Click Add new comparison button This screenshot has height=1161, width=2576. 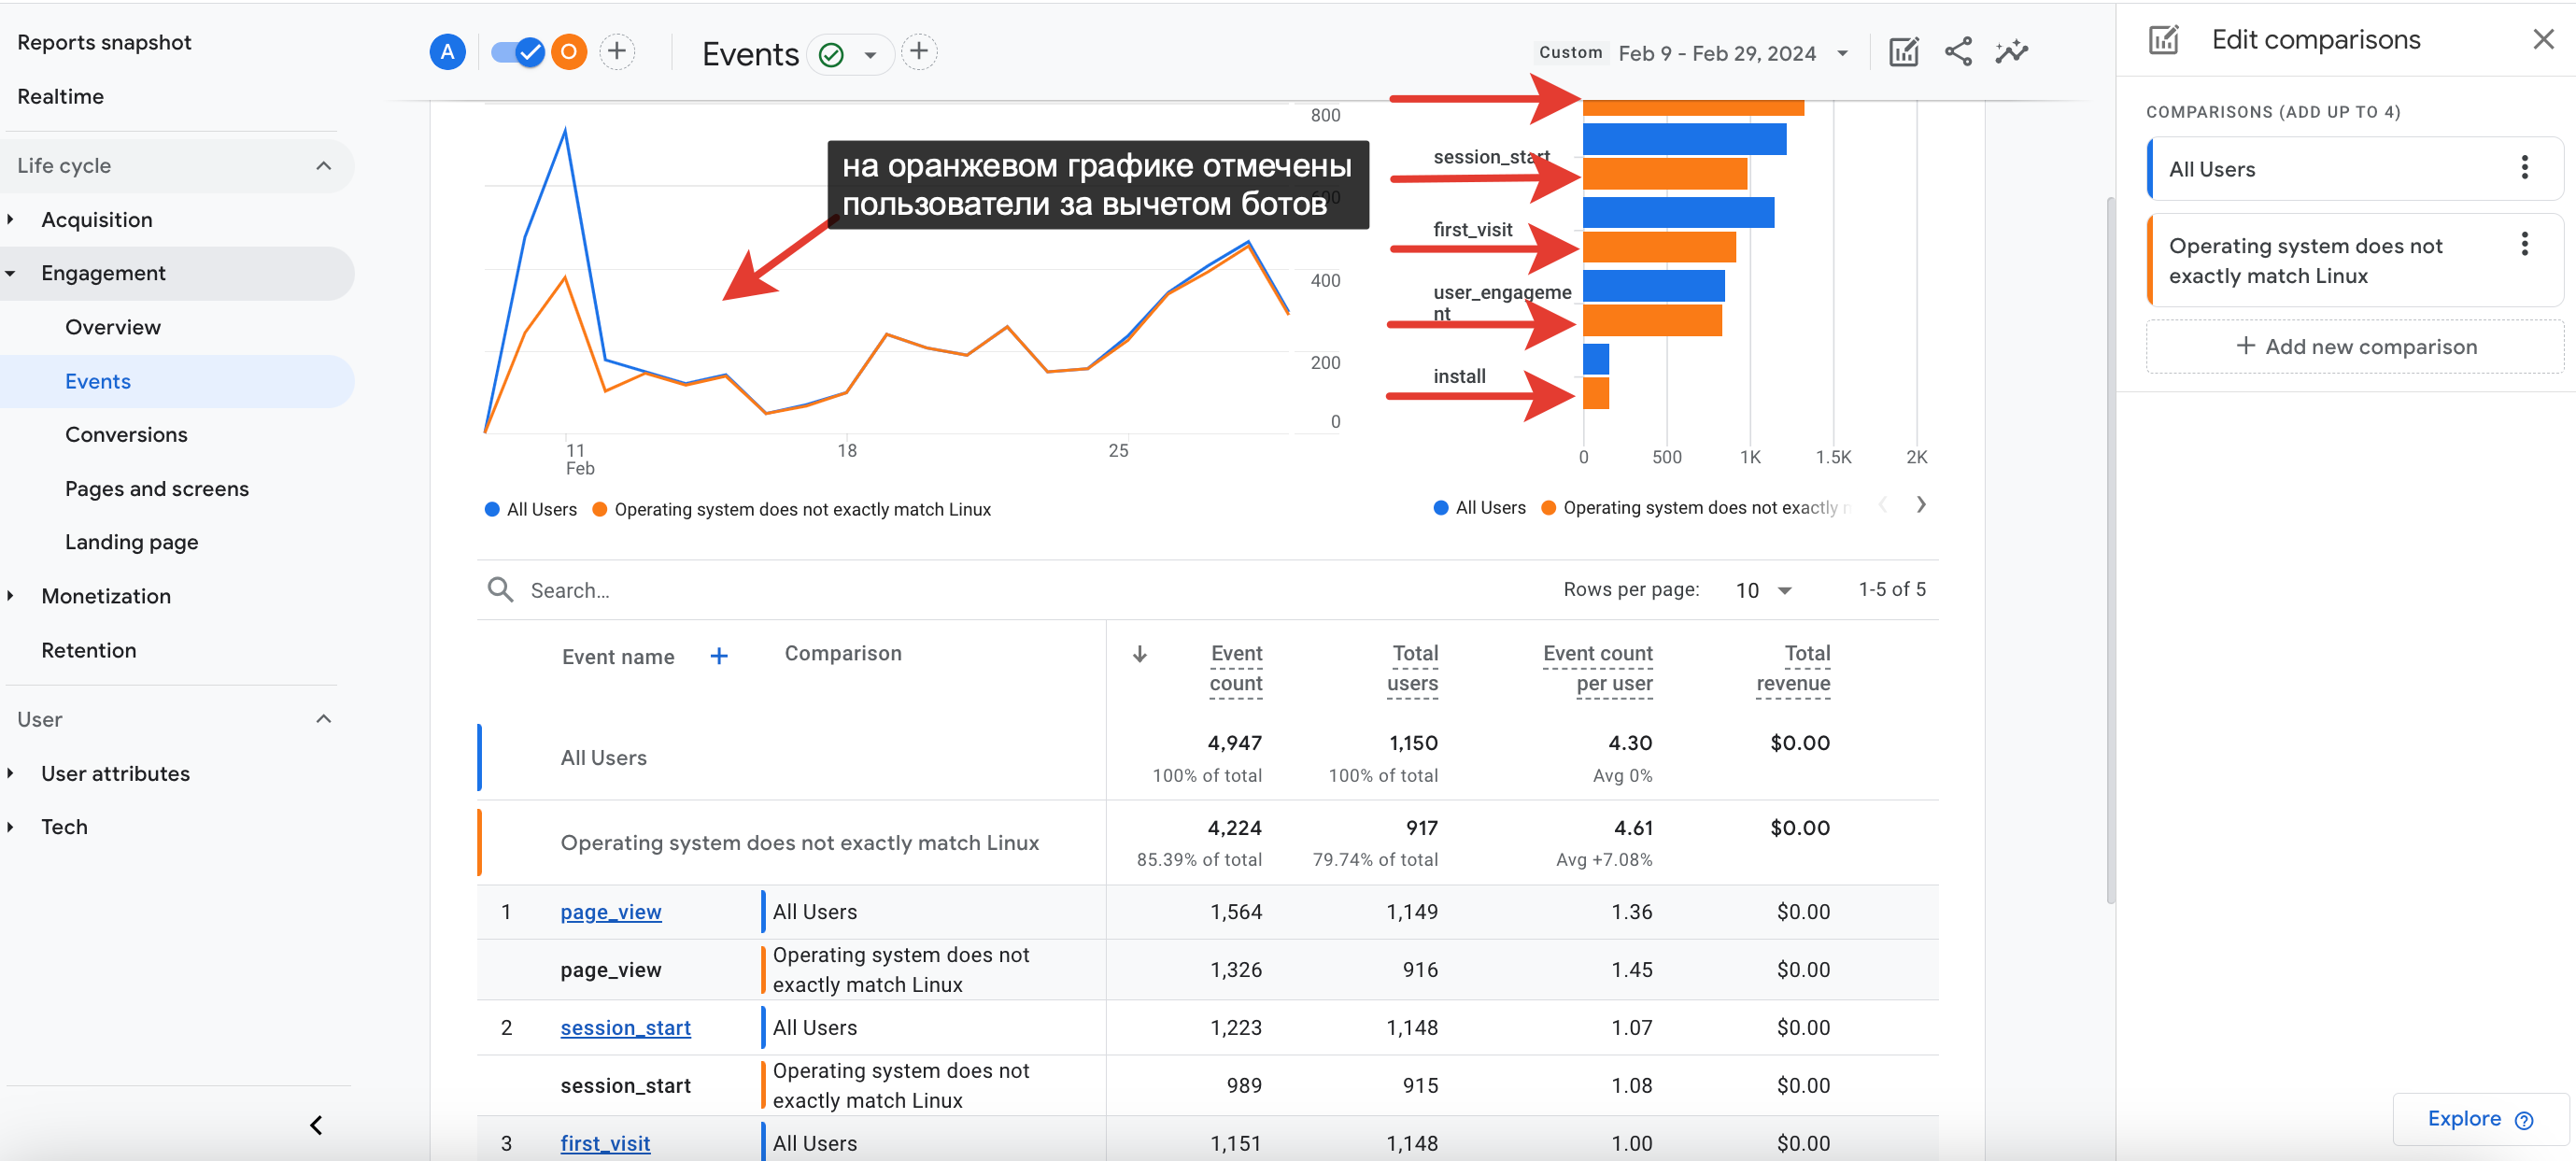pos(2355,346)
